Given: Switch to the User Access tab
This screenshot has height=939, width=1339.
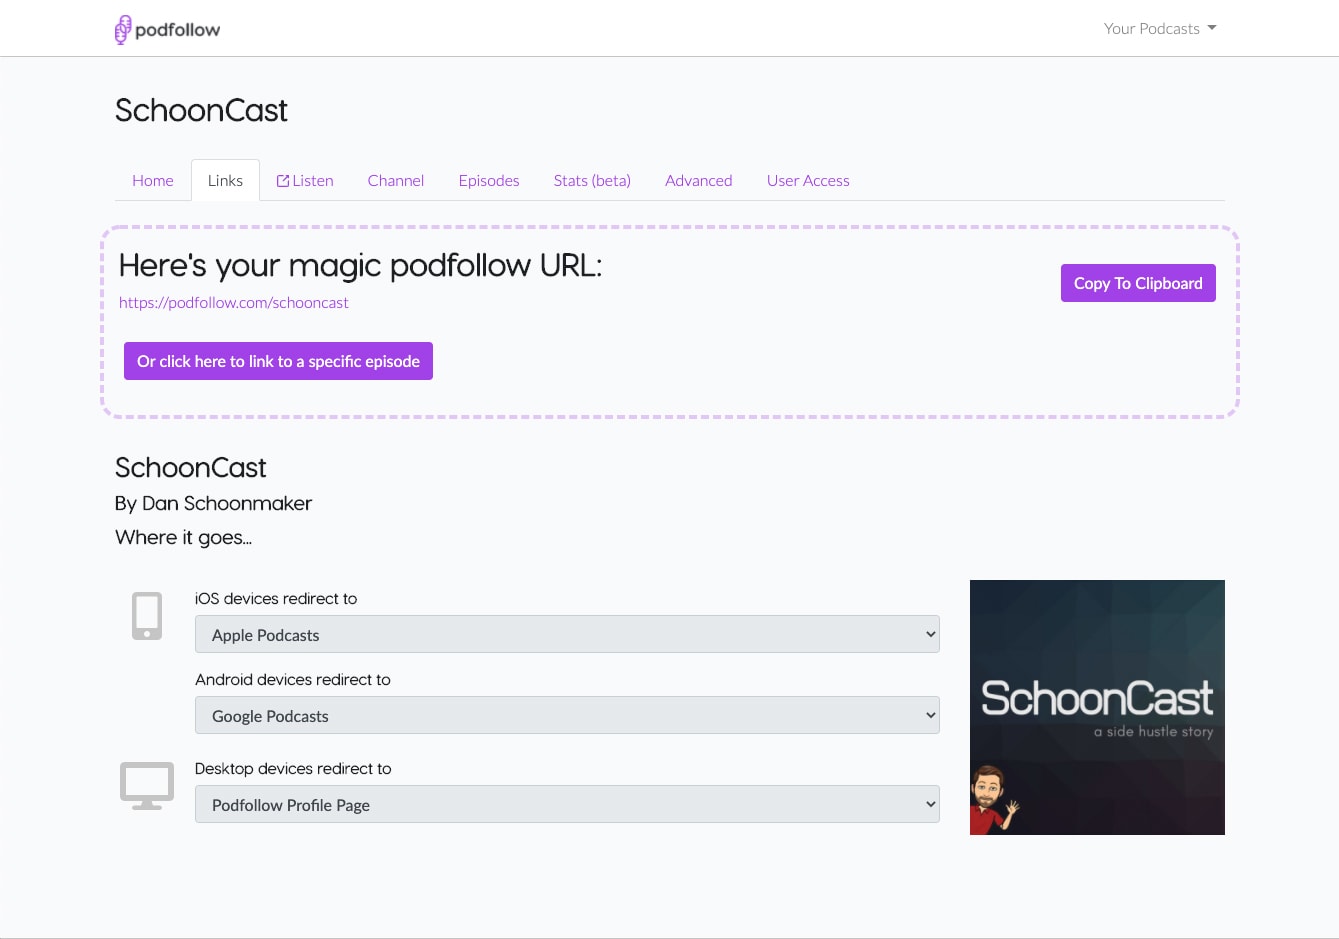Looking at the screenshot, I should [808, 181].
